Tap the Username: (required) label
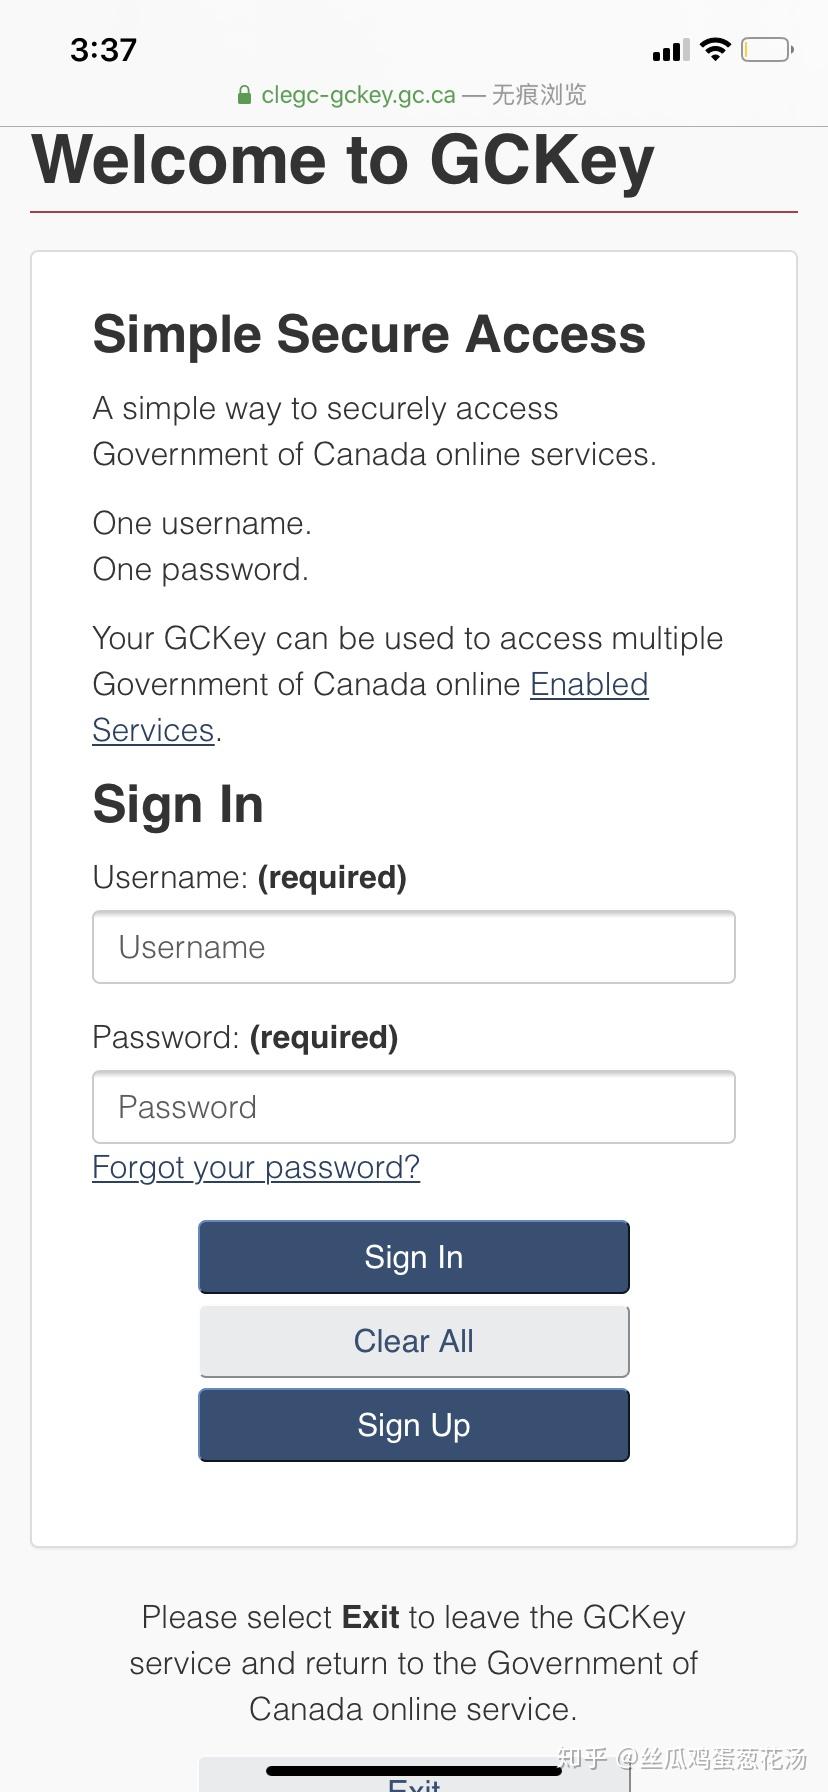The image size is (828, 1792). (249, 877)
